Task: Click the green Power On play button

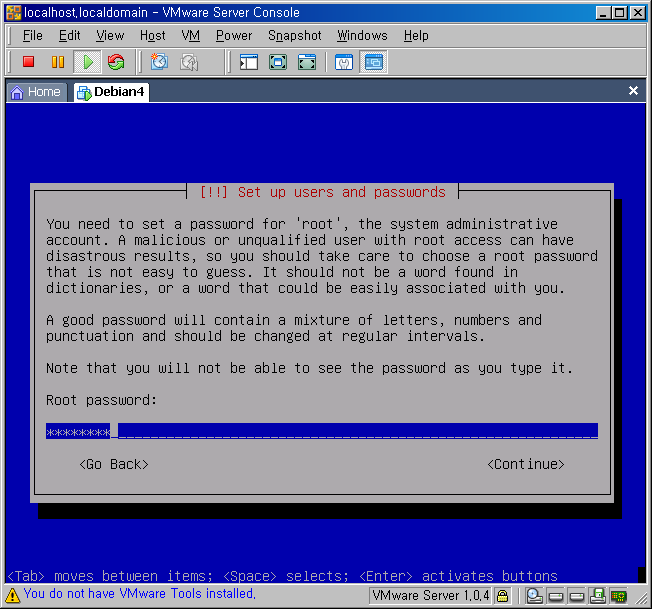Action: pos(87,62)
